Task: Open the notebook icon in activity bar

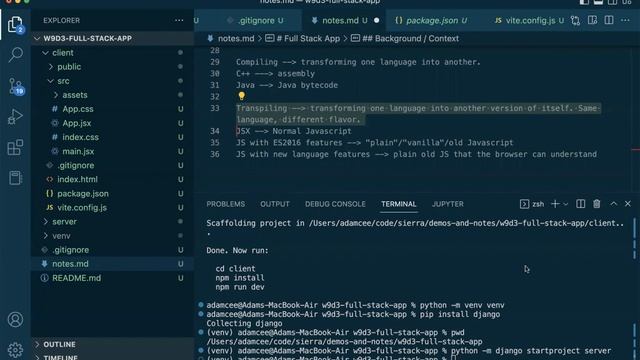Action: tap(15, 178)
